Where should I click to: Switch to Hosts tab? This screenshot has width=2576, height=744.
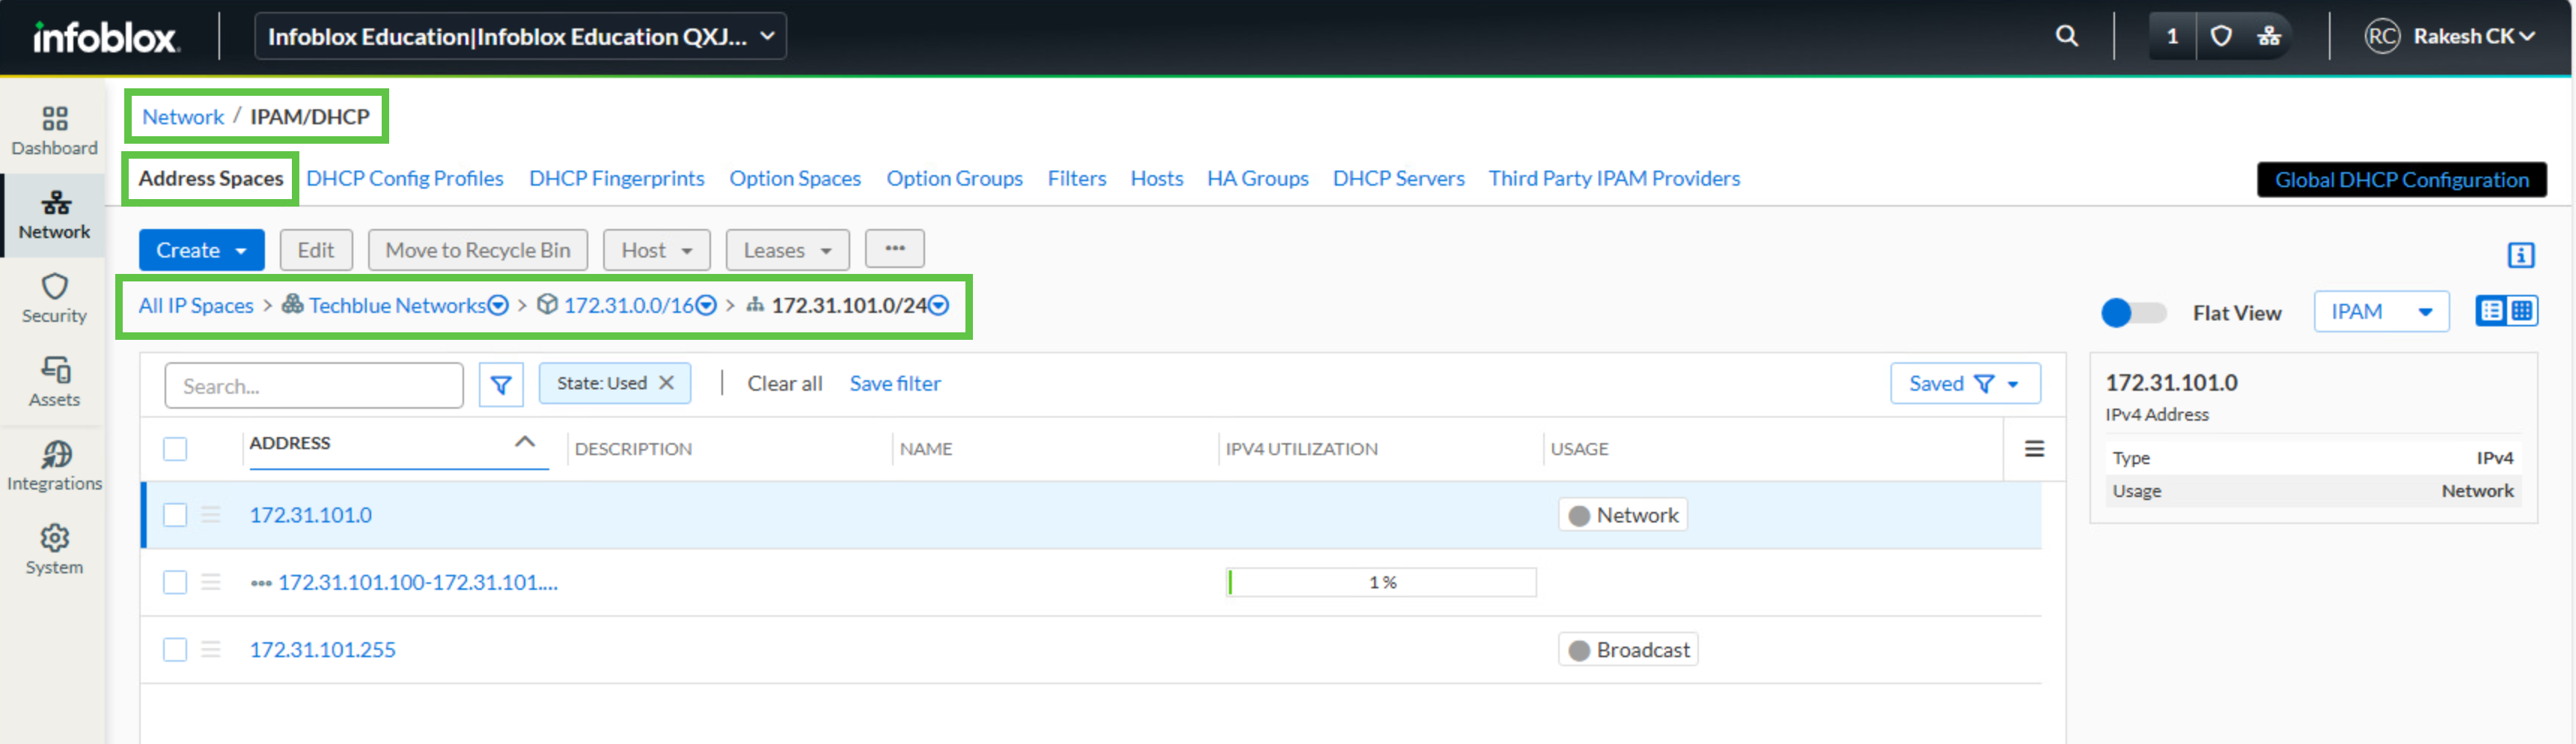tap(1157, 178)
